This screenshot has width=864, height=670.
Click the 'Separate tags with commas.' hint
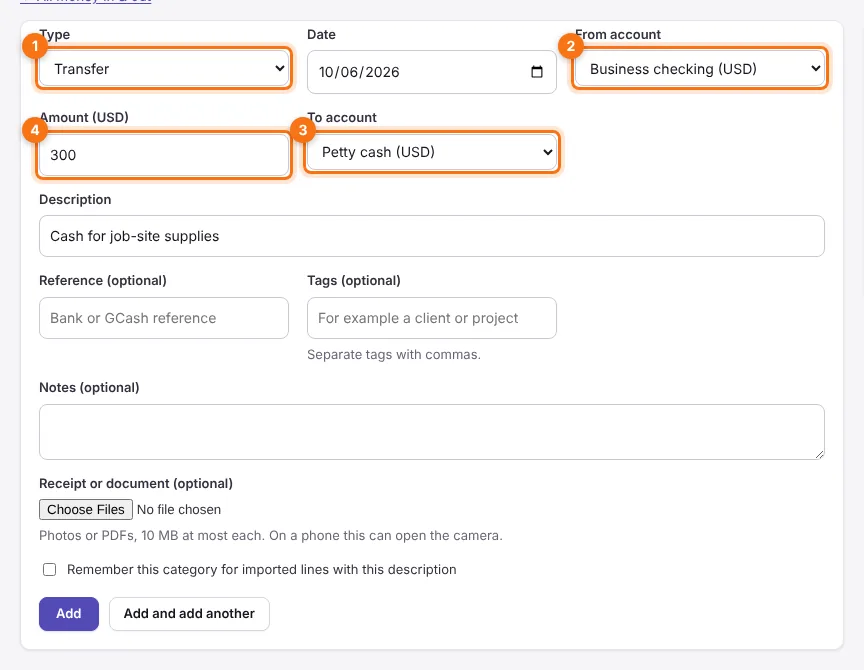[394, 354]
